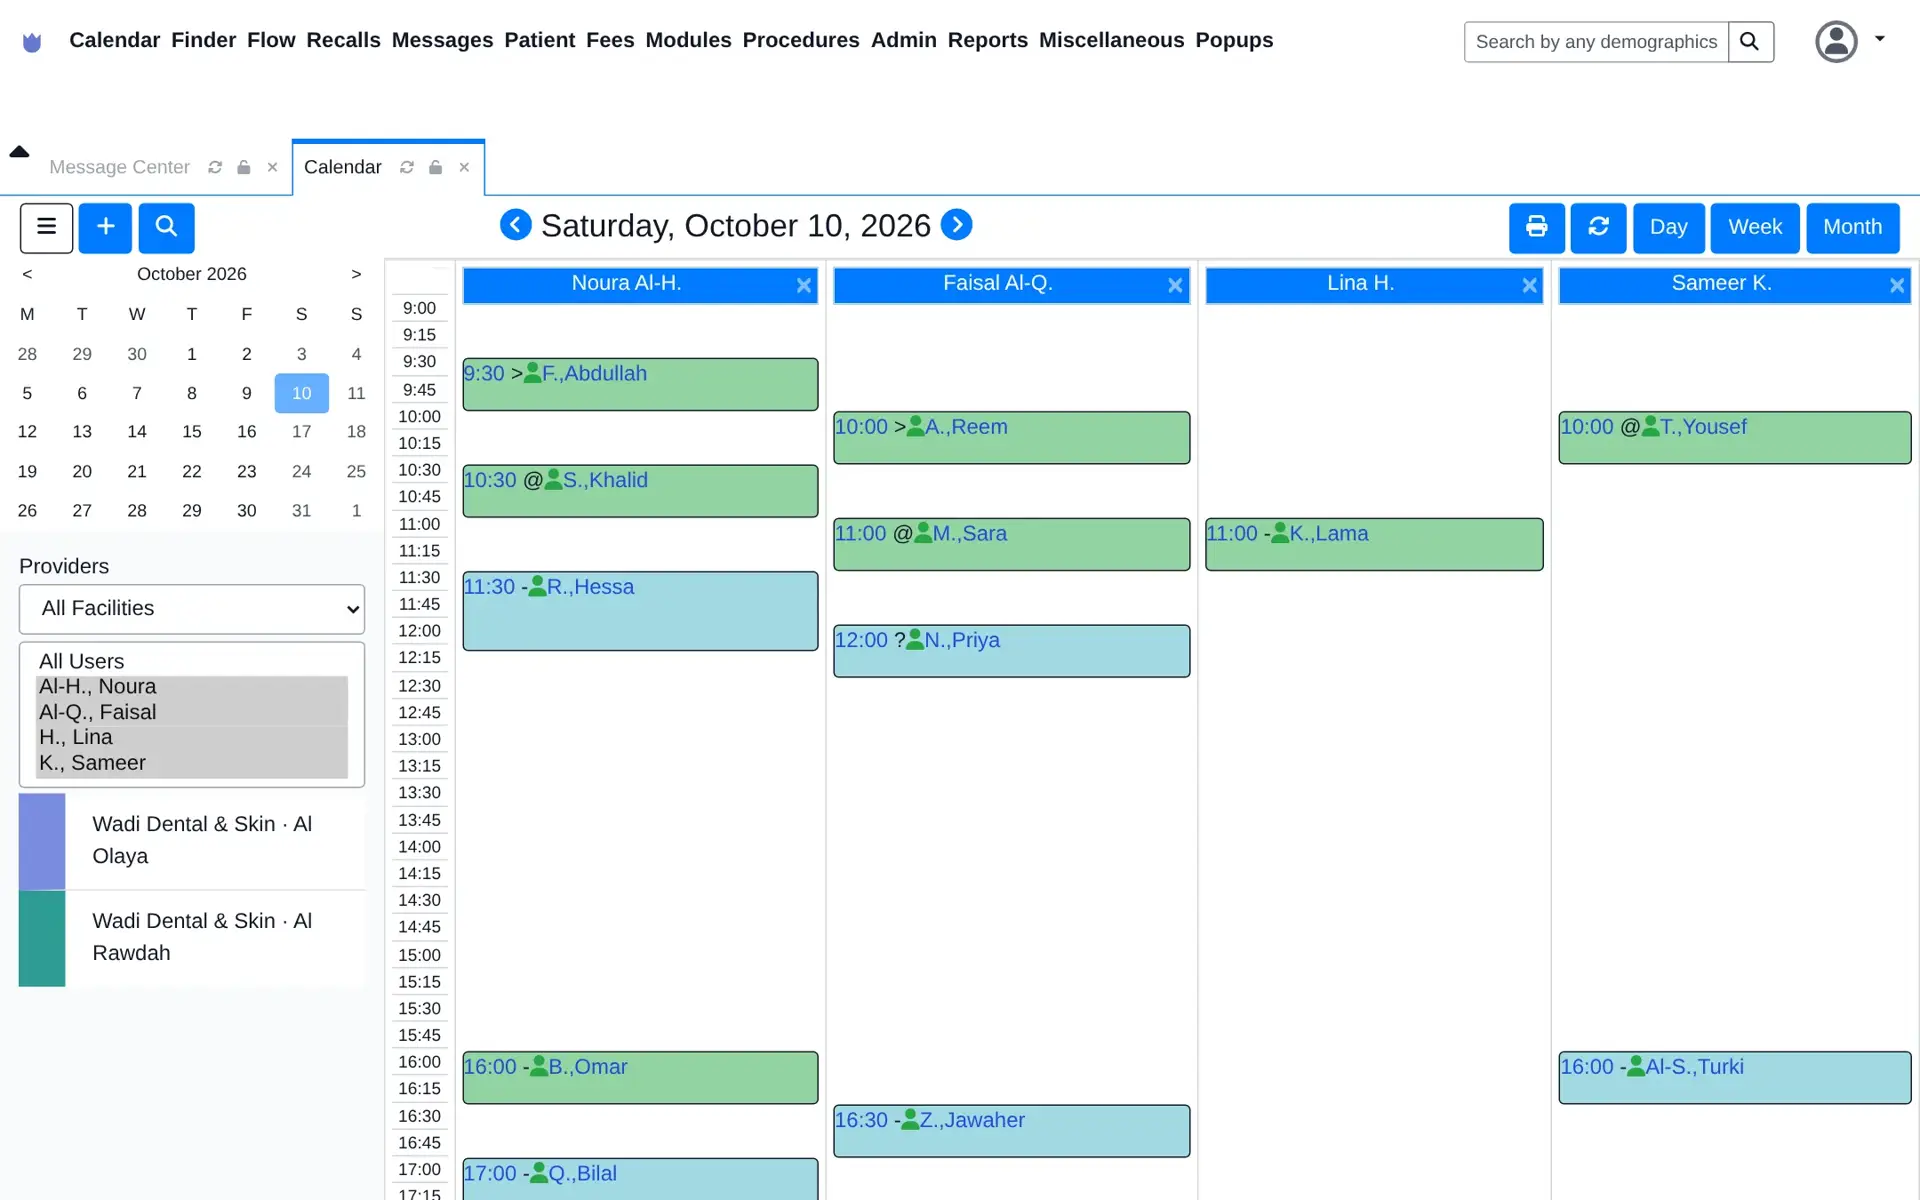Image resolution: width=1920 pixels, height=1200 pixels.
Task: Remove Lina H. provider column
Action: tap(1529, 286)
